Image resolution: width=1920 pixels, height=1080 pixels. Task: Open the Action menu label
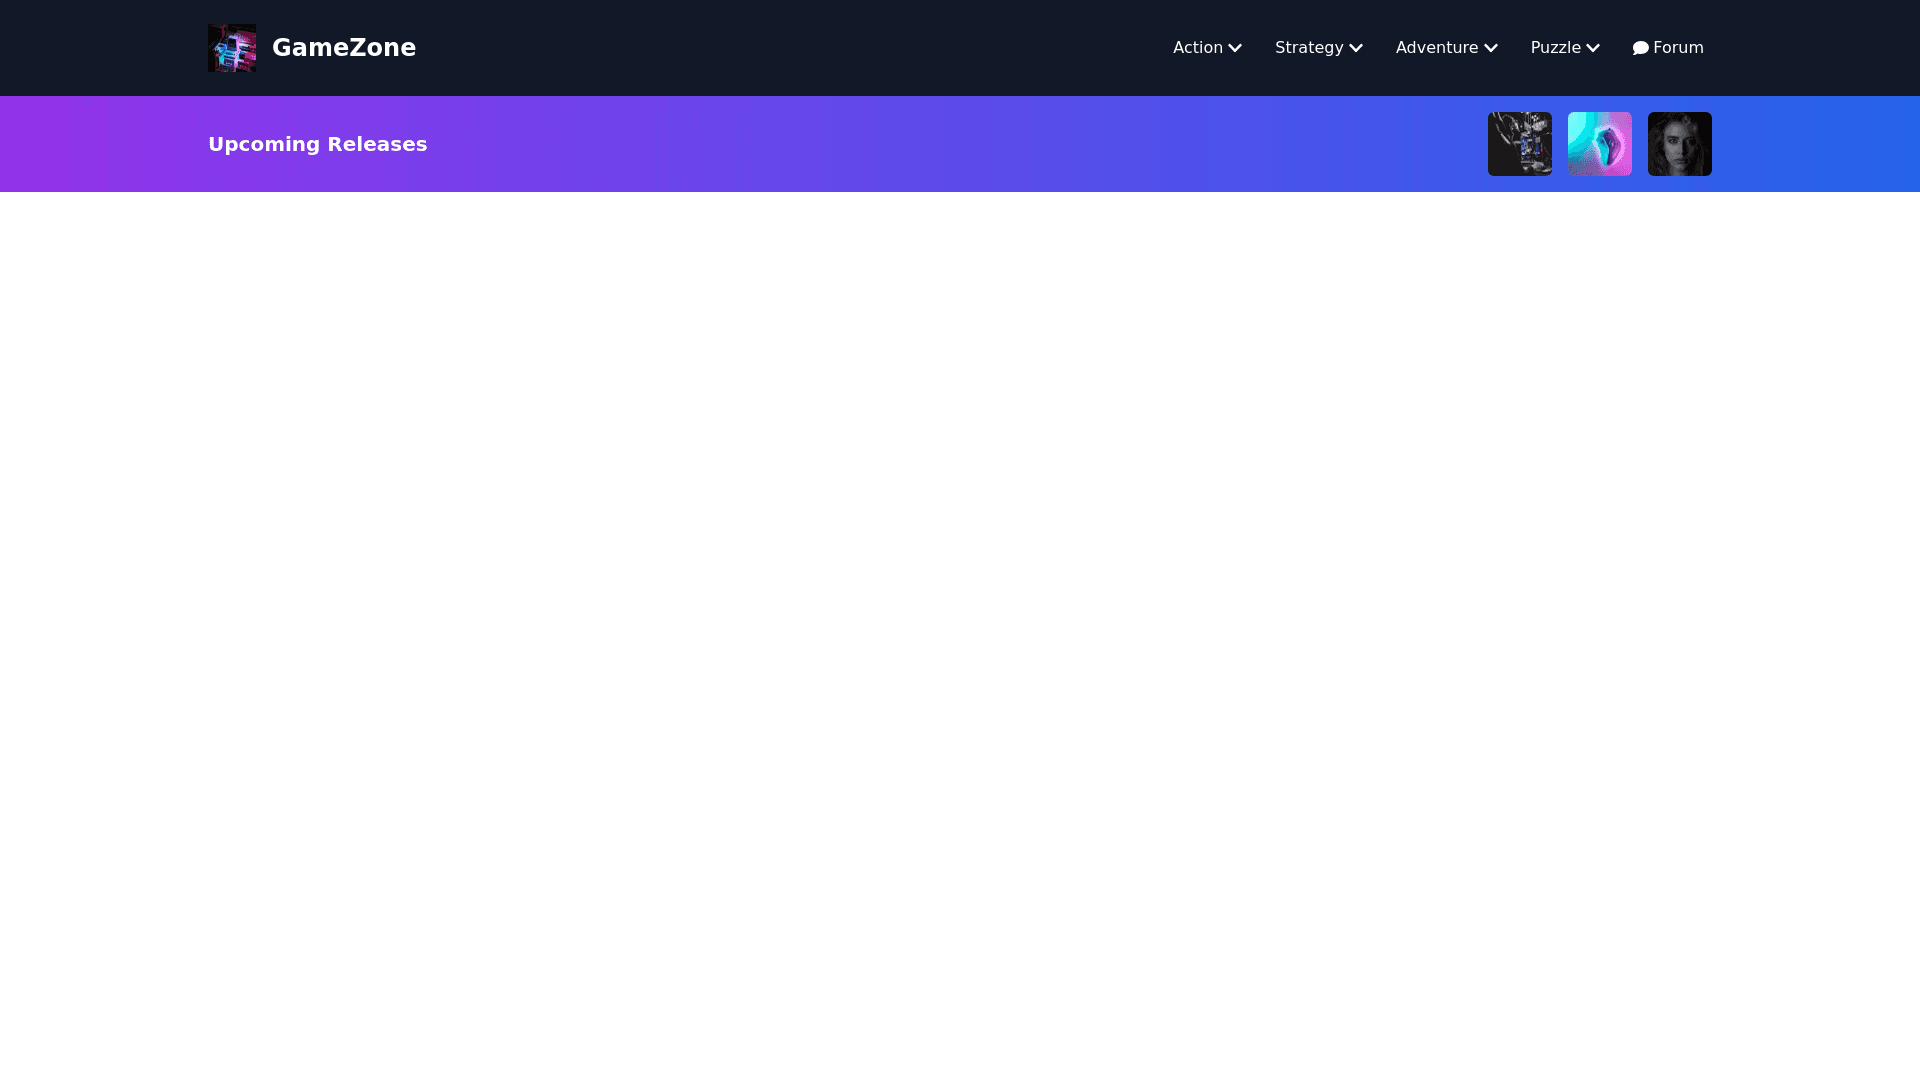pyautogui.click(x=1197, y=48)
